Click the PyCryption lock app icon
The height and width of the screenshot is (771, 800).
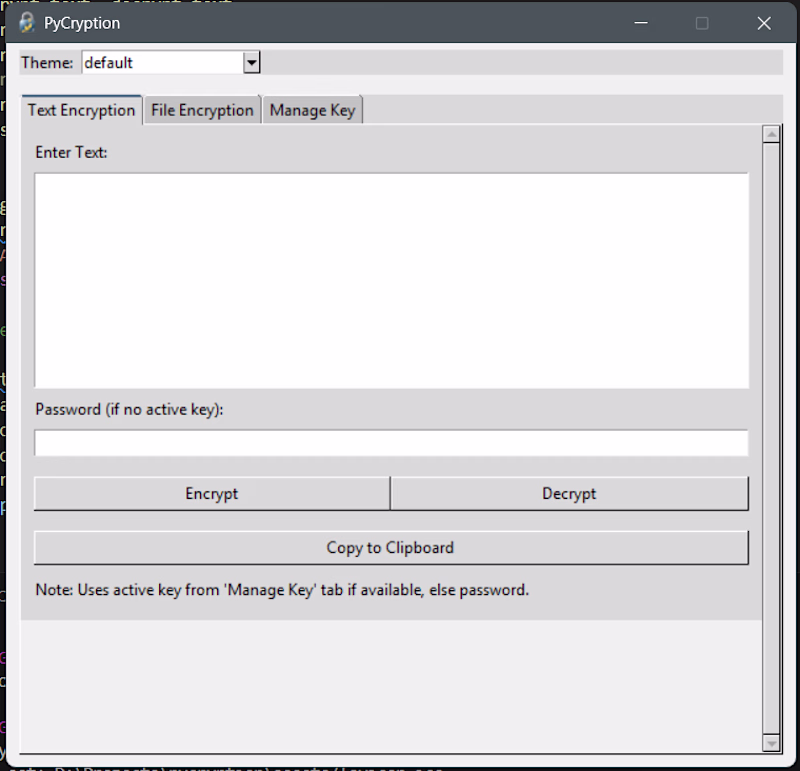point(27,23)
